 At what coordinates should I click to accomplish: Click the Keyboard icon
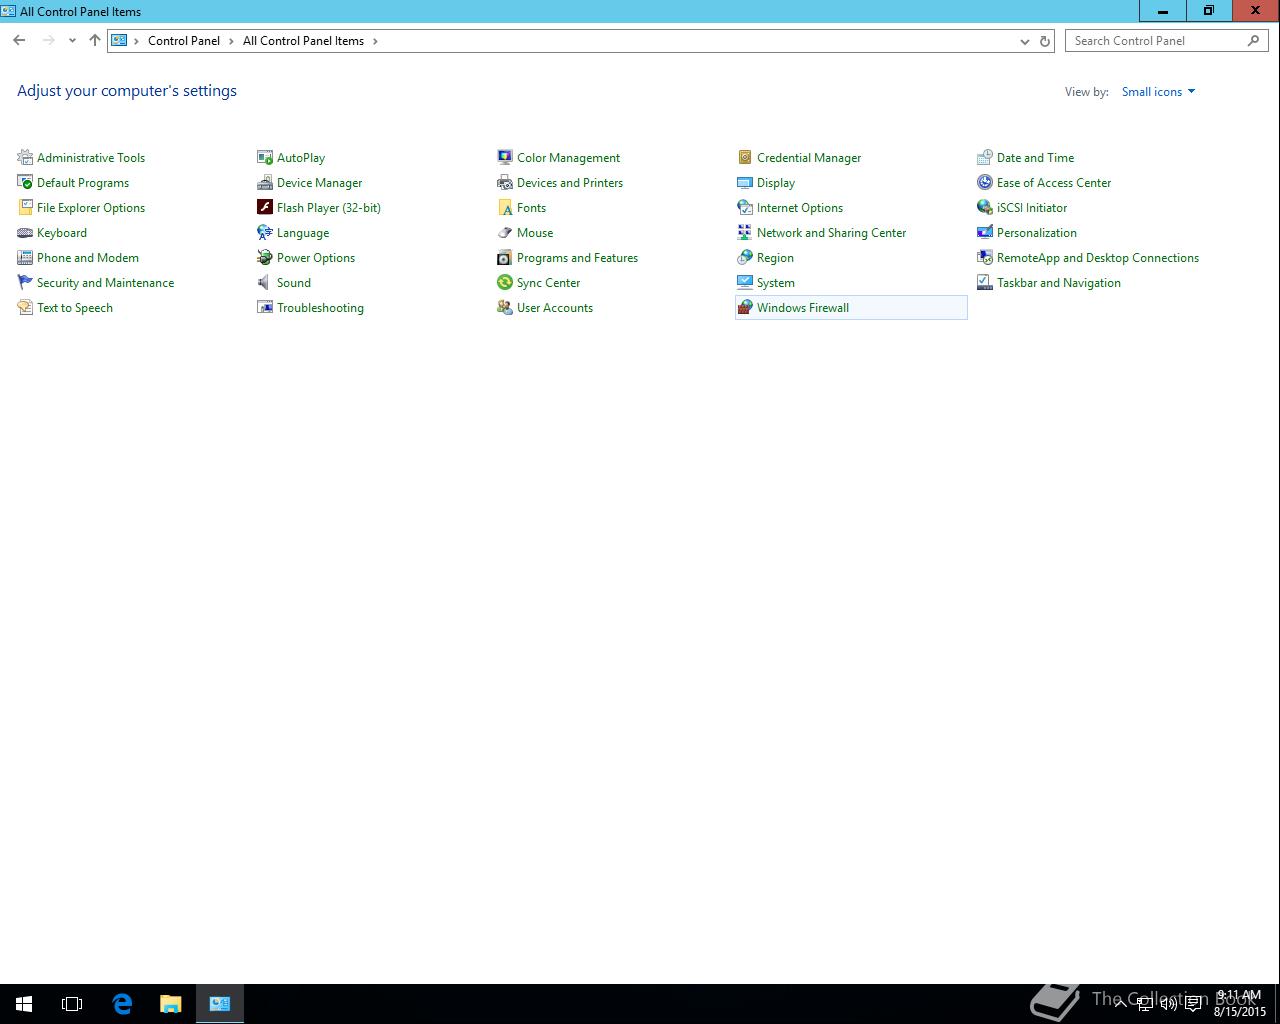(25, 232)
